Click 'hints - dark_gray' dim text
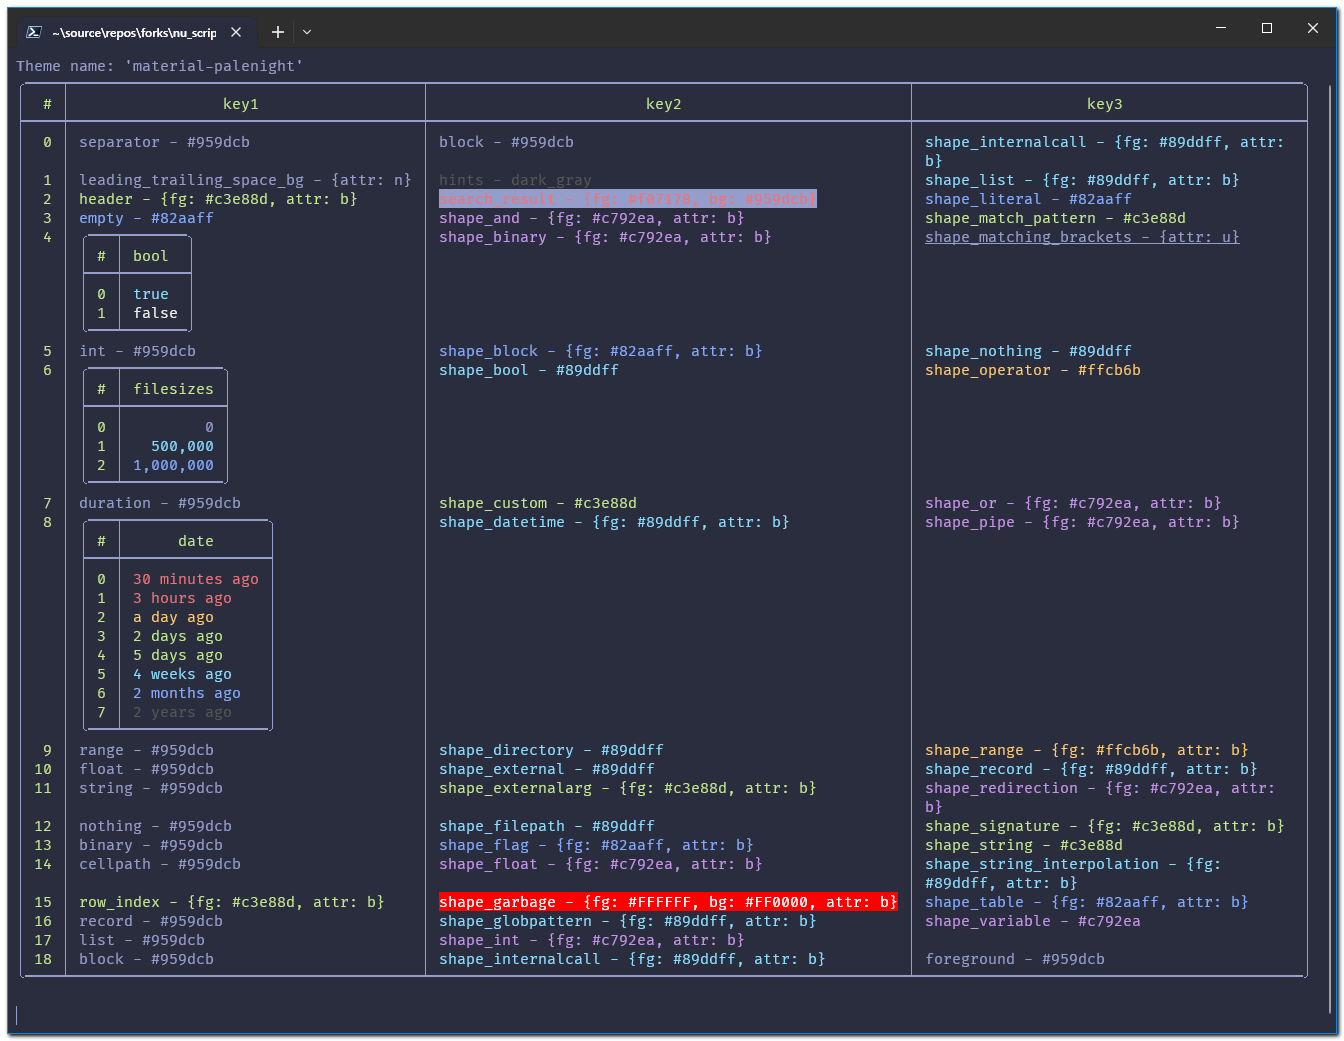 point(515,180)
